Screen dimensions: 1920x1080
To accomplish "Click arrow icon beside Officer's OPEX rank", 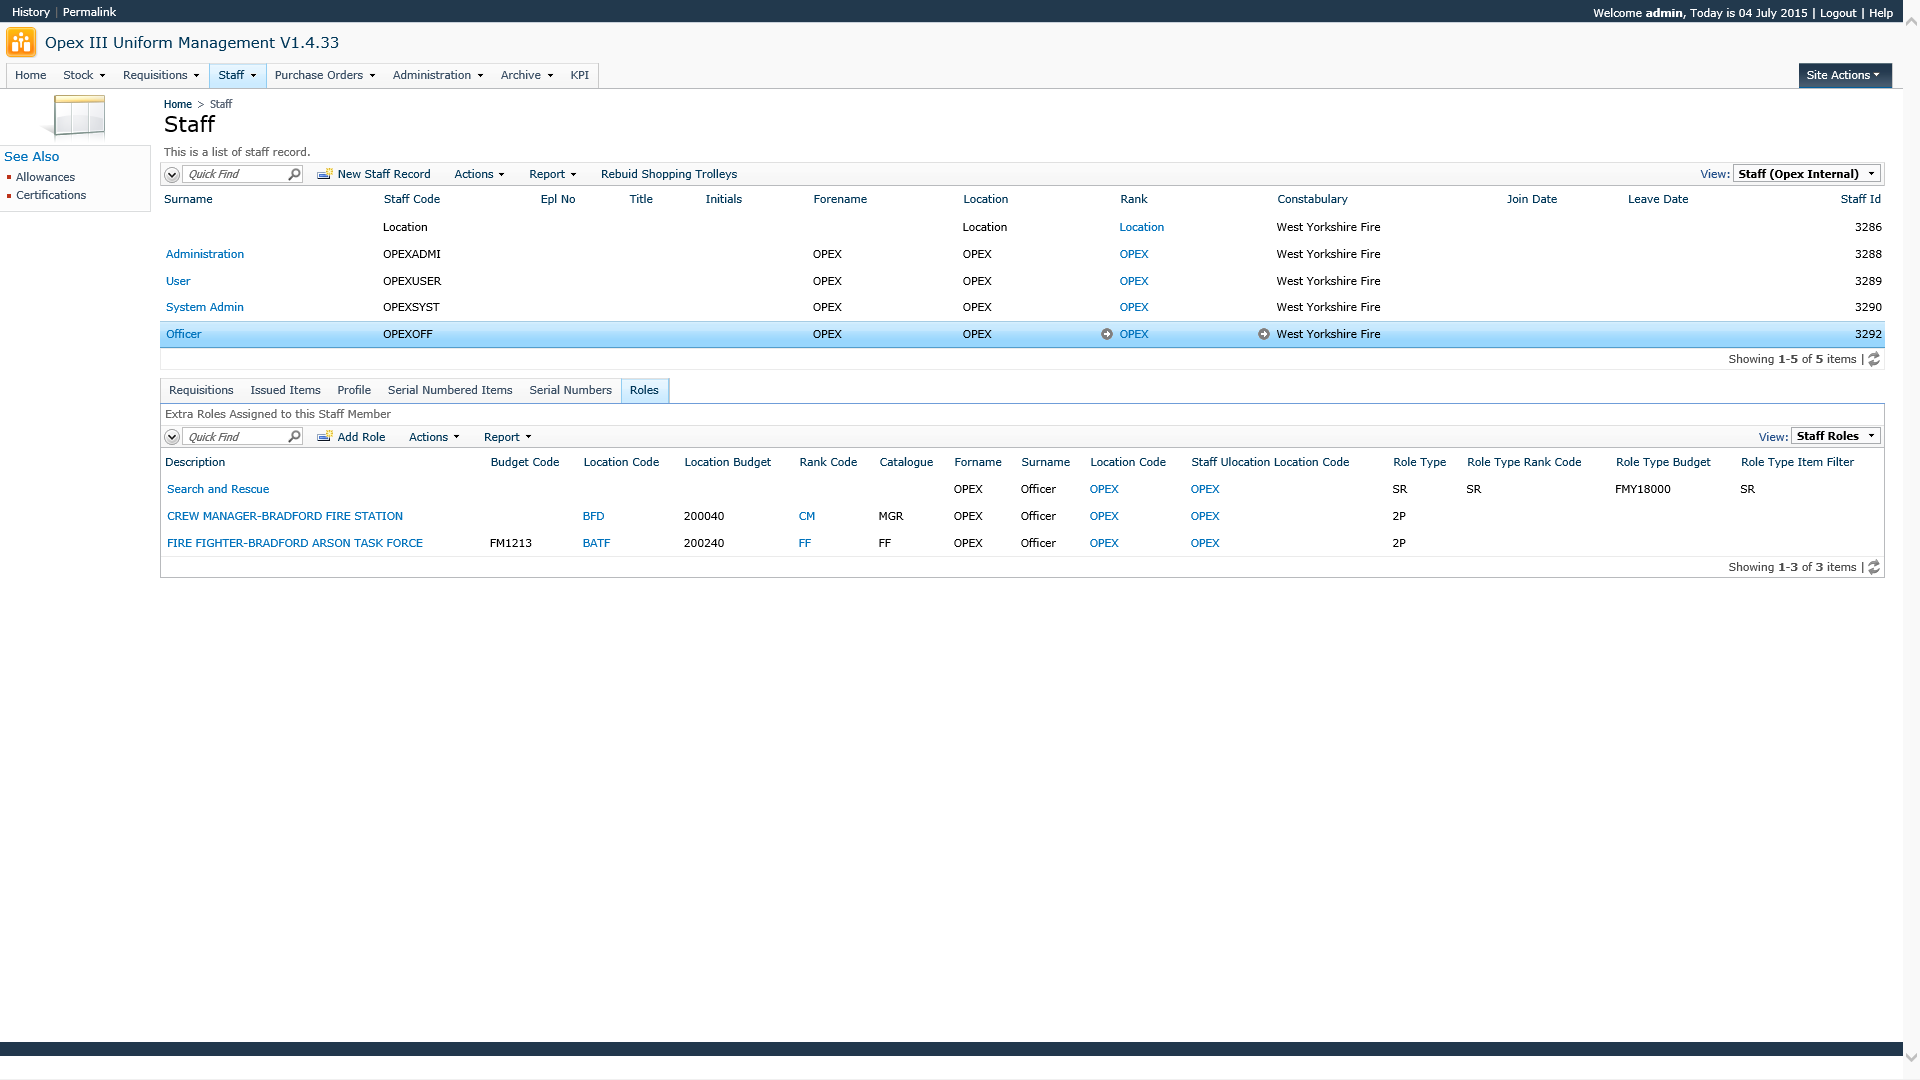I will coord(1107,334).
